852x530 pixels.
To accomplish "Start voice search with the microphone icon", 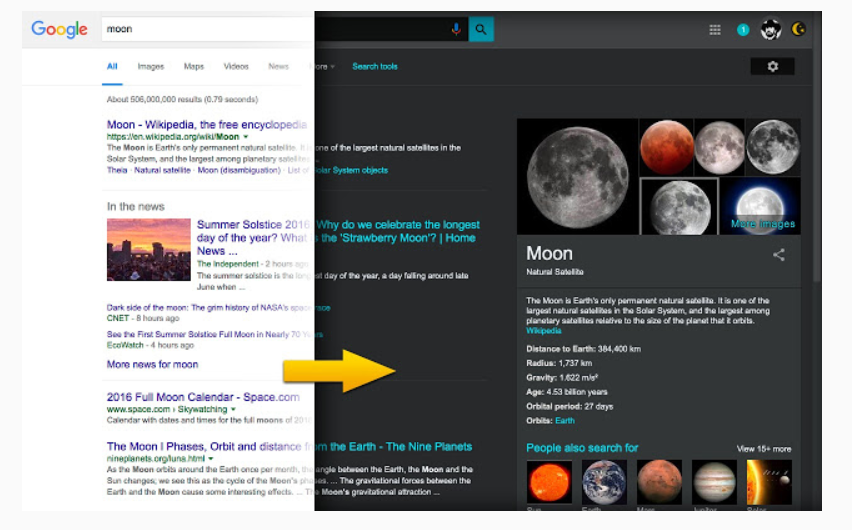I will [x=456, y=29].
